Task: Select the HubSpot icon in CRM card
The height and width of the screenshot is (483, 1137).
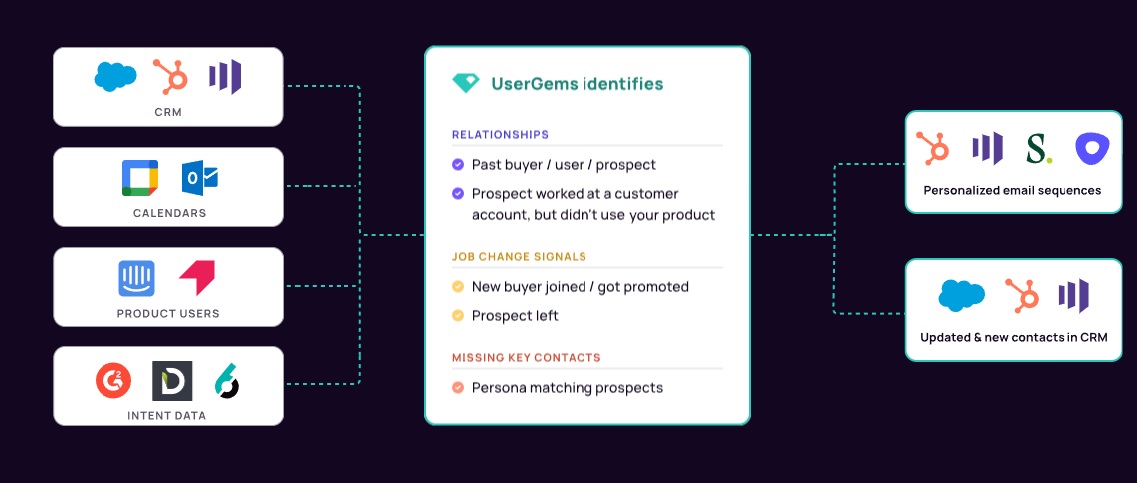Action: click(x=170, y=76)
